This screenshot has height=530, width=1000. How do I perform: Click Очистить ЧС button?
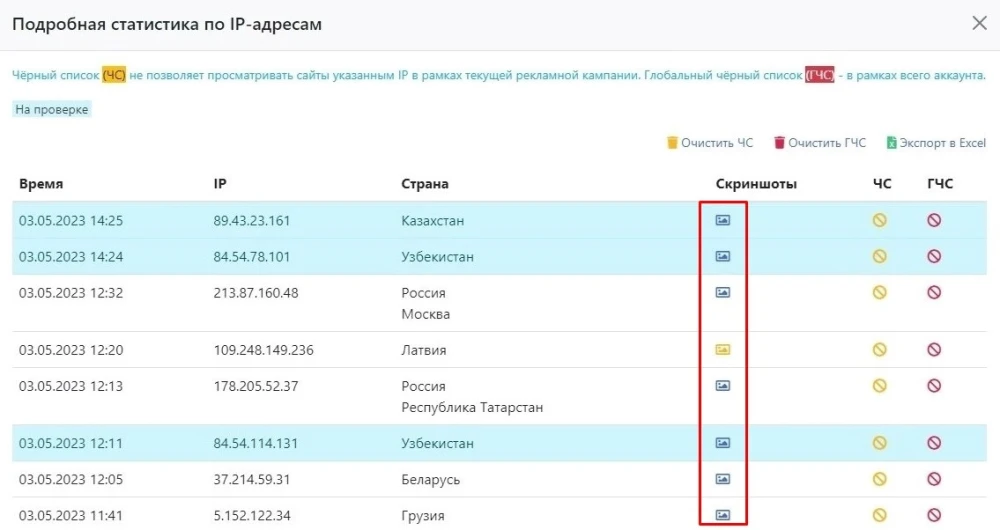(x=710, y=143)
